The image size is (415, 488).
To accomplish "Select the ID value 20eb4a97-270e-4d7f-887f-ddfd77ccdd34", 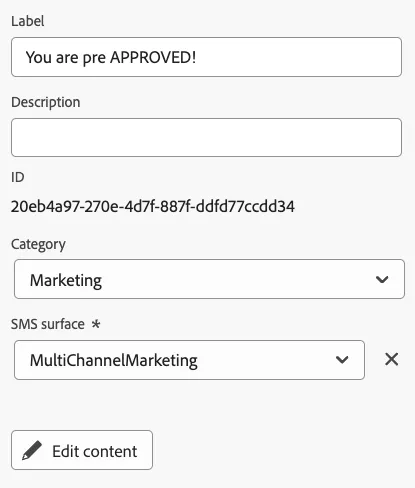I will click(153, 206).
